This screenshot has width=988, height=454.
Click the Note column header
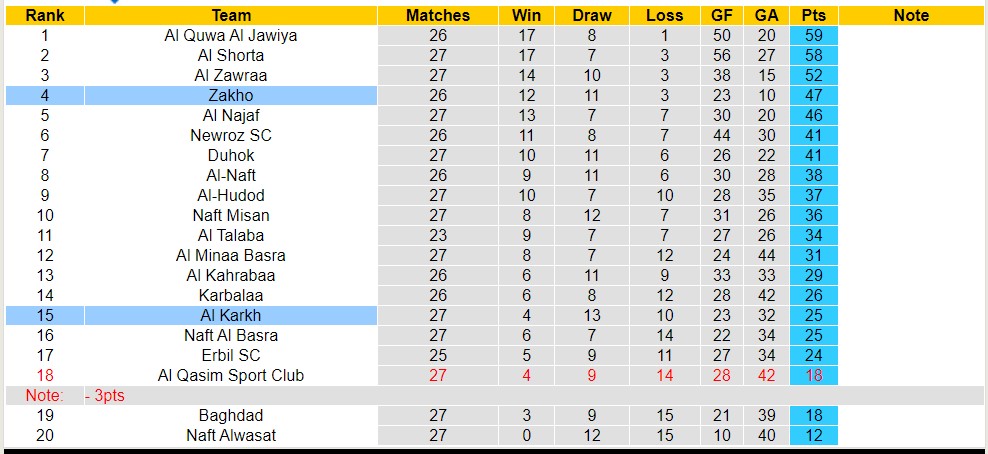911,15
